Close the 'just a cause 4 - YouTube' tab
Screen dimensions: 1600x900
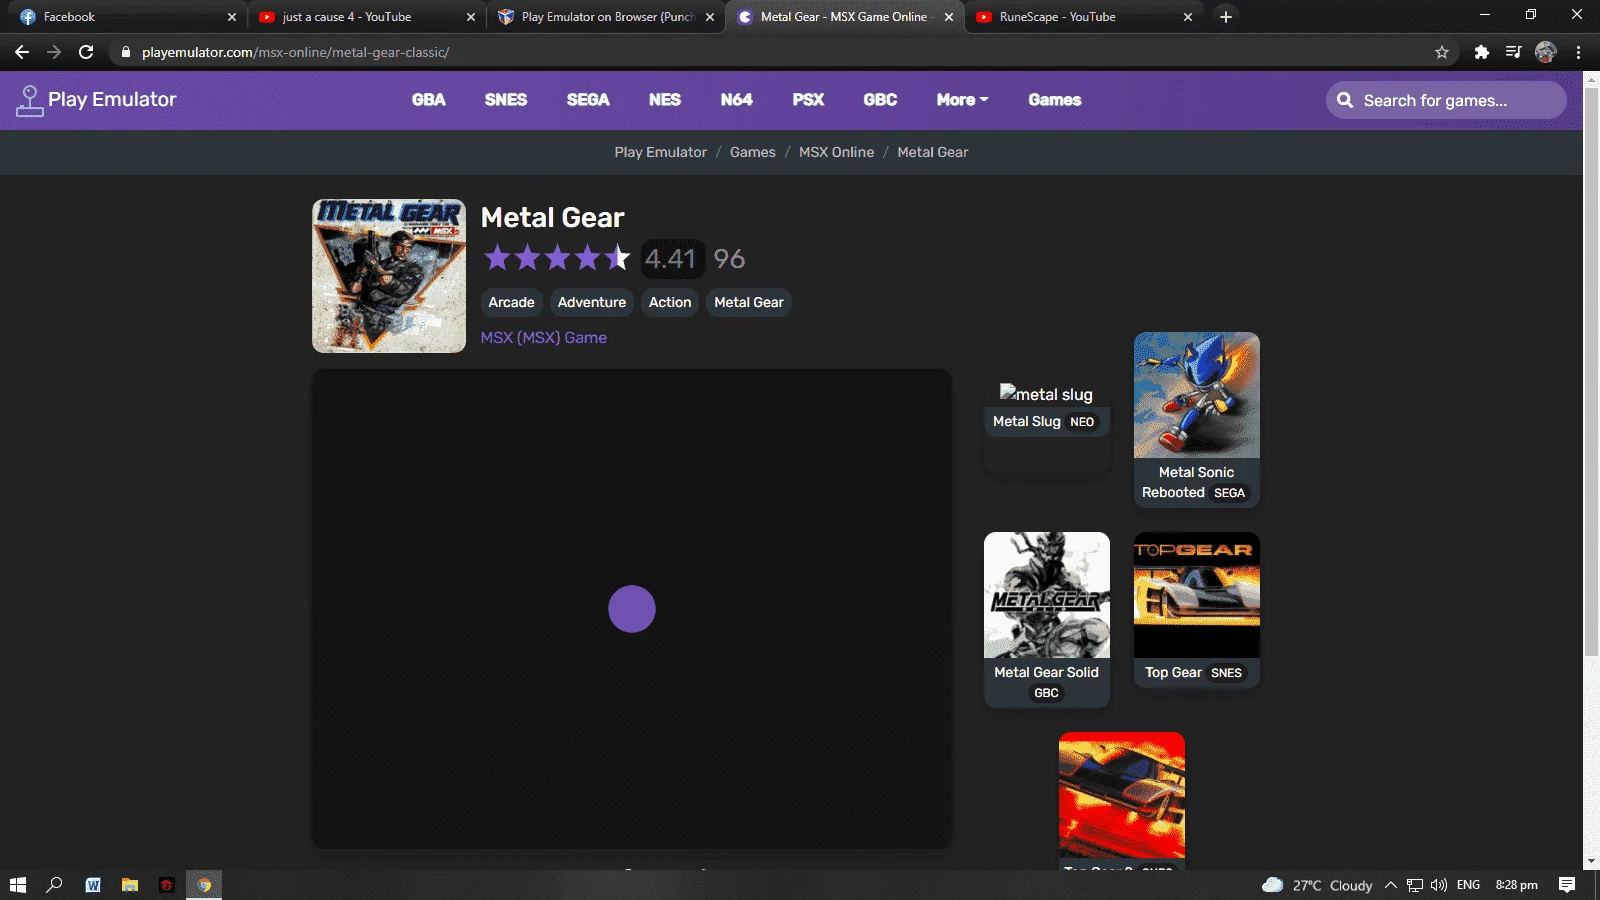pos(471,17)
